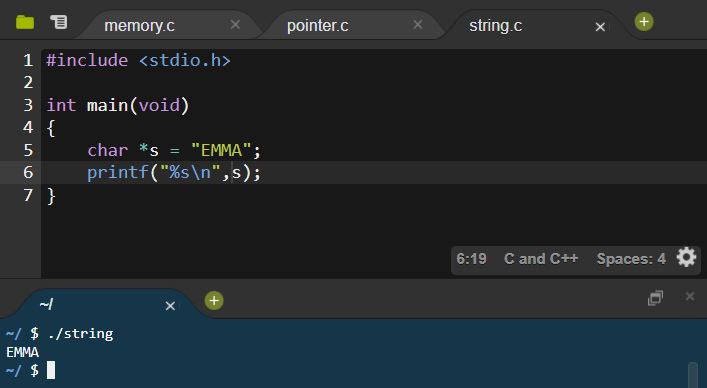Click on "EMMA" string literal in code
The image size is (707, 388).
tap(221, 150)
